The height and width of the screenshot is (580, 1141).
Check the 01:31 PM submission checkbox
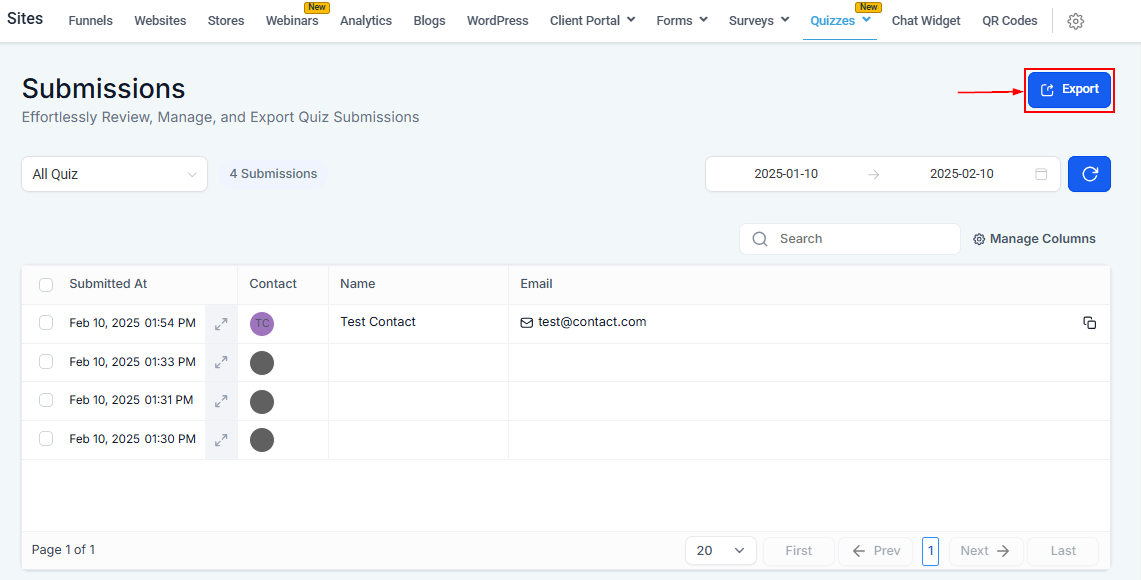[x=46, y=400]
